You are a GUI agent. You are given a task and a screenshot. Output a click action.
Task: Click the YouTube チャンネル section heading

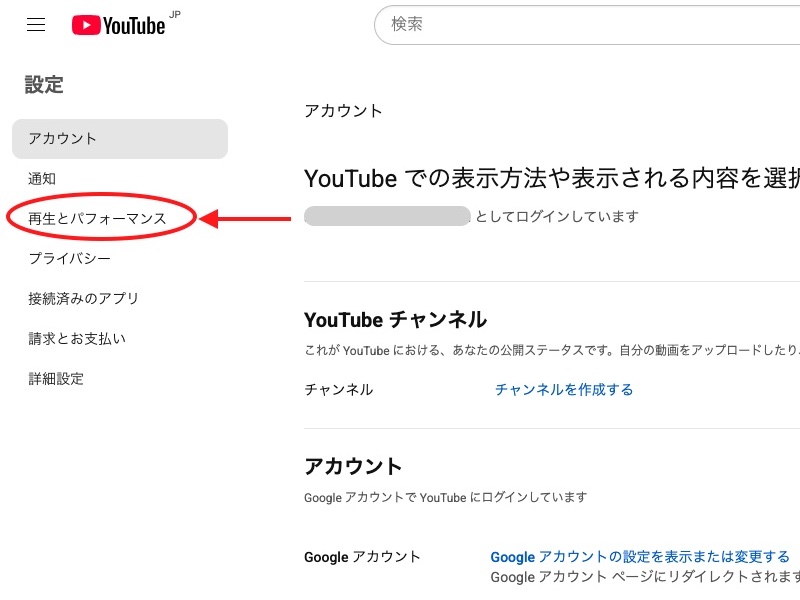(394, 319)
